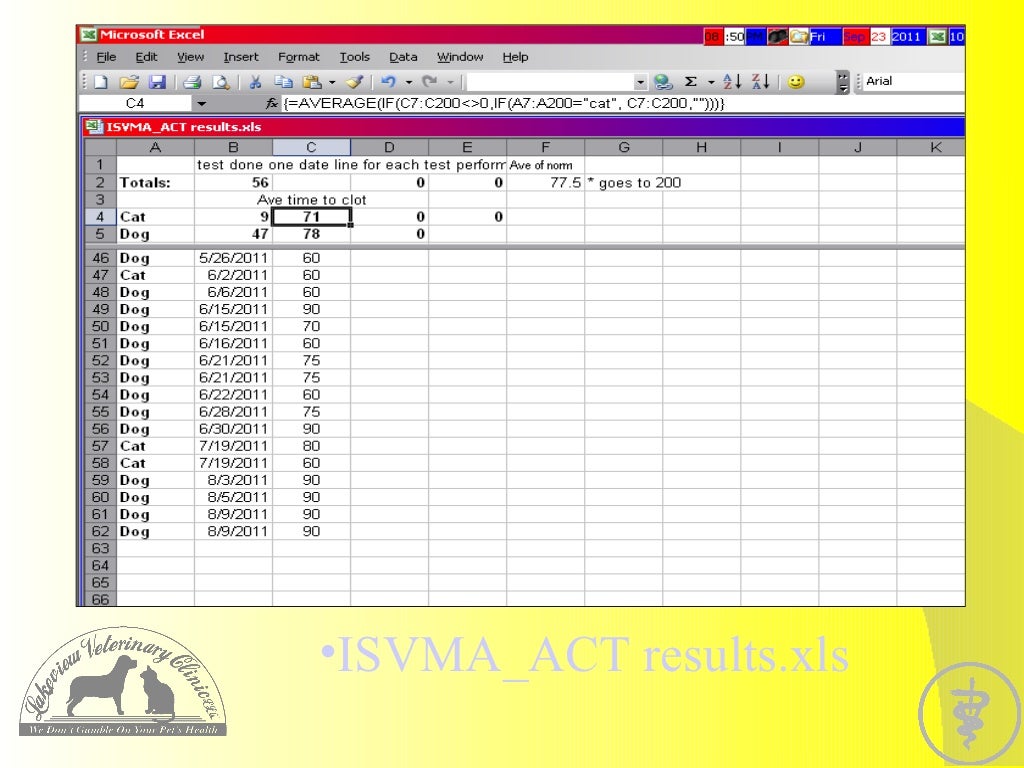Click the Excel icon in the clock tray

(x=938, y=37)
